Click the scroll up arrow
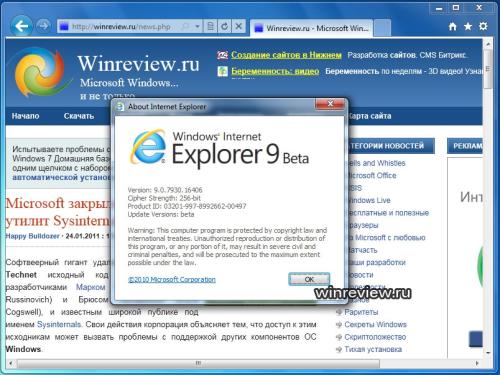The width and height of the screenshot is (500, 375). (x=488, y=43)
